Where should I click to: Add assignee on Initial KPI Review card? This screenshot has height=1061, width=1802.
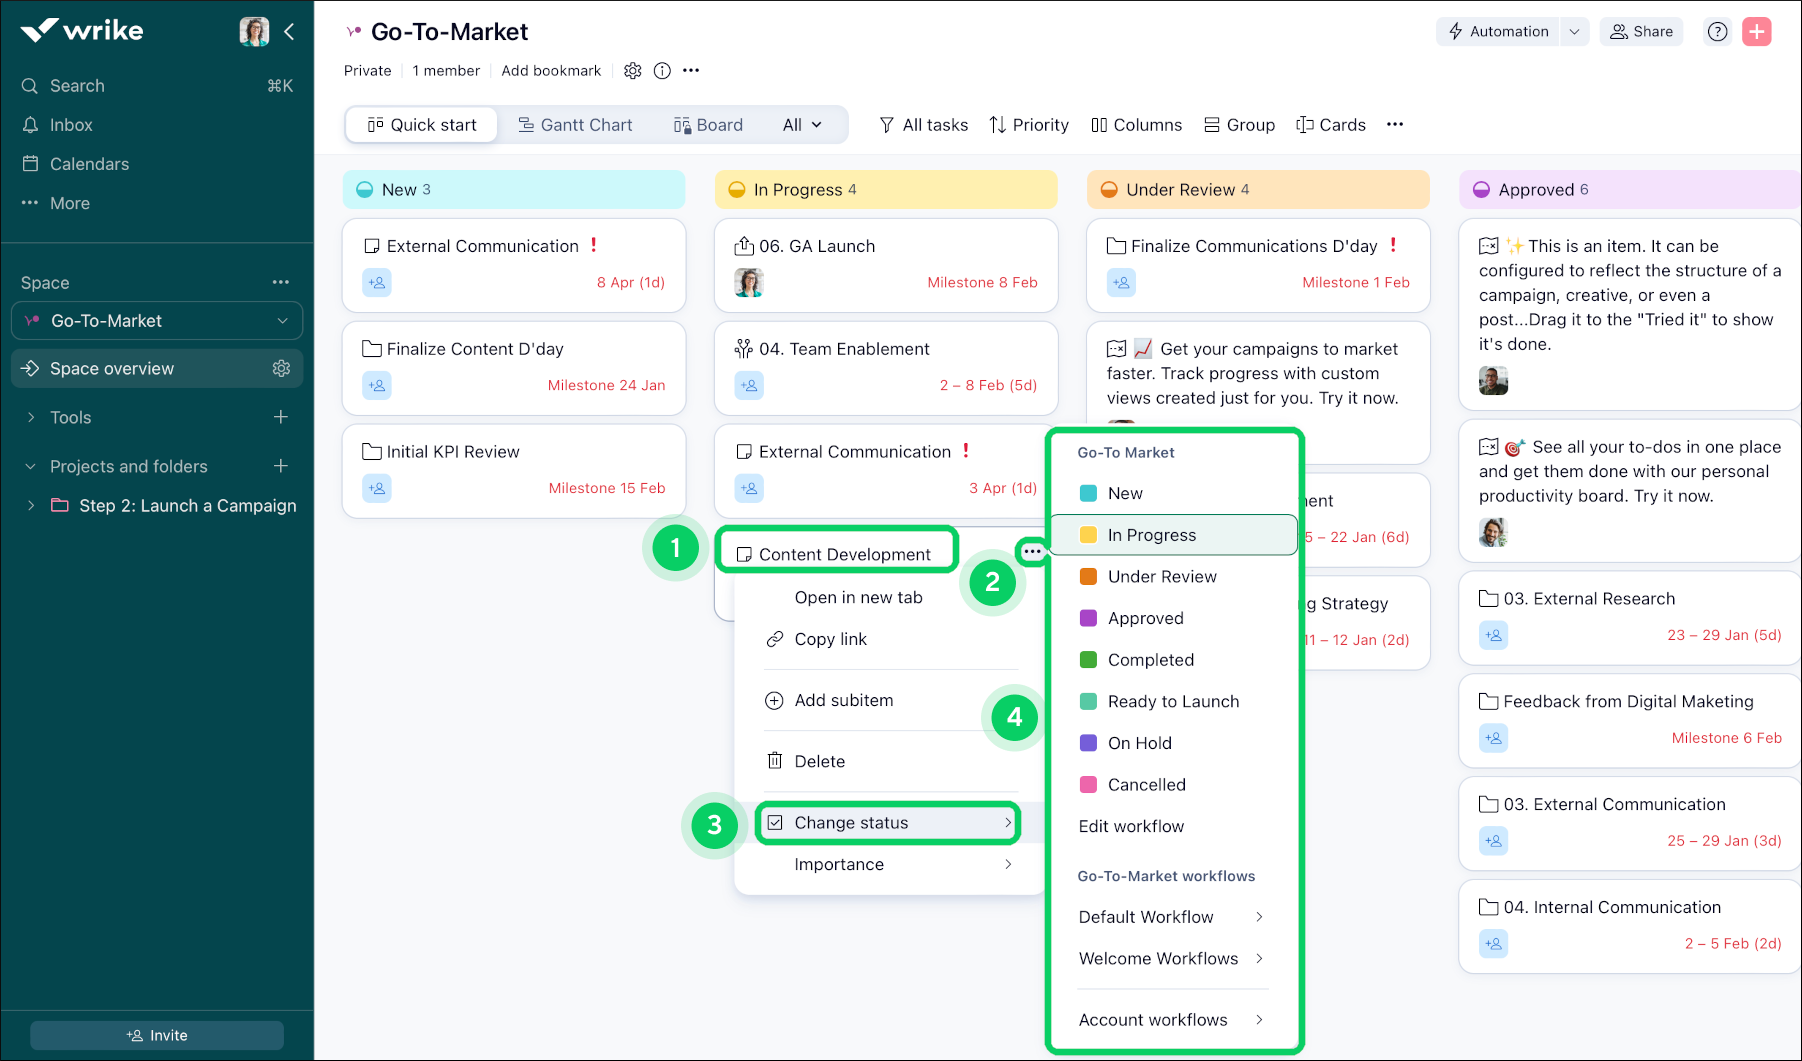pos(377,489)
